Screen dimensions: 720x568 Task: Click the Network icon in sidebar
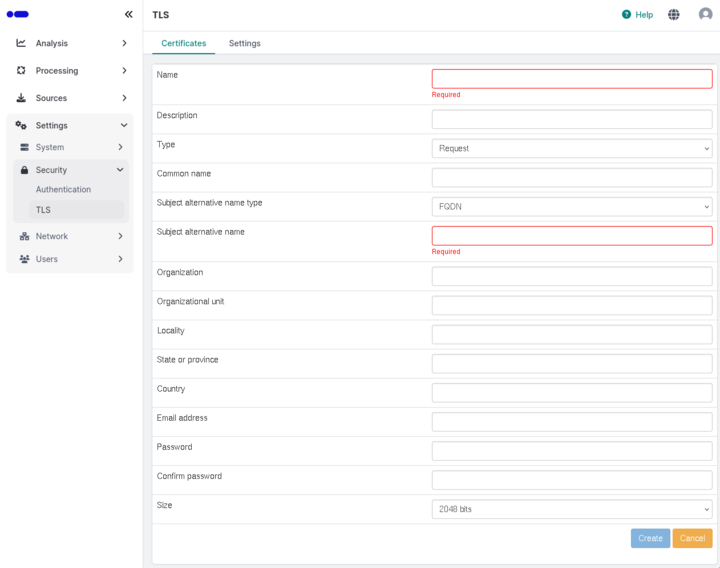coord(24,236)
